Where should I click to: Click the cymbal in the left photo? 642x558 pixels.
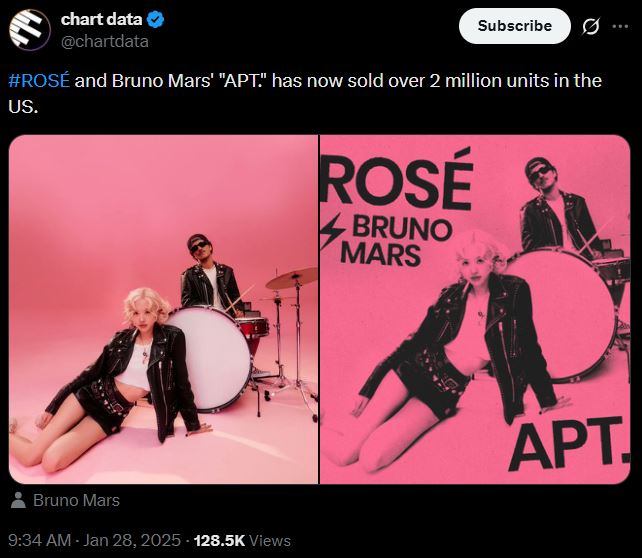pyautogui.click(x=290, y=278)
